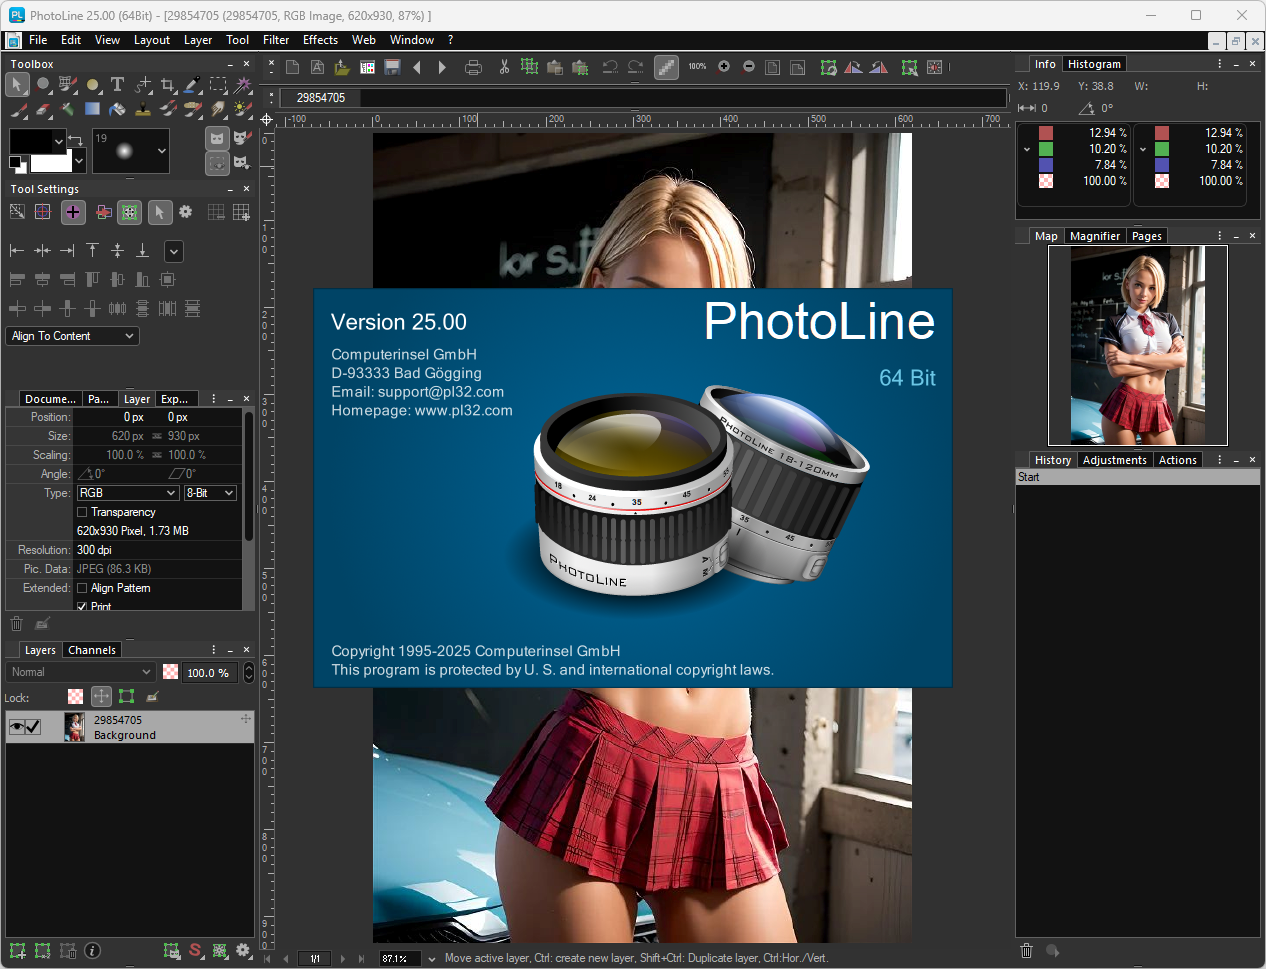Click the Zoom Out minus icon
Screen dimensions: 1266x969
(749, 67)
